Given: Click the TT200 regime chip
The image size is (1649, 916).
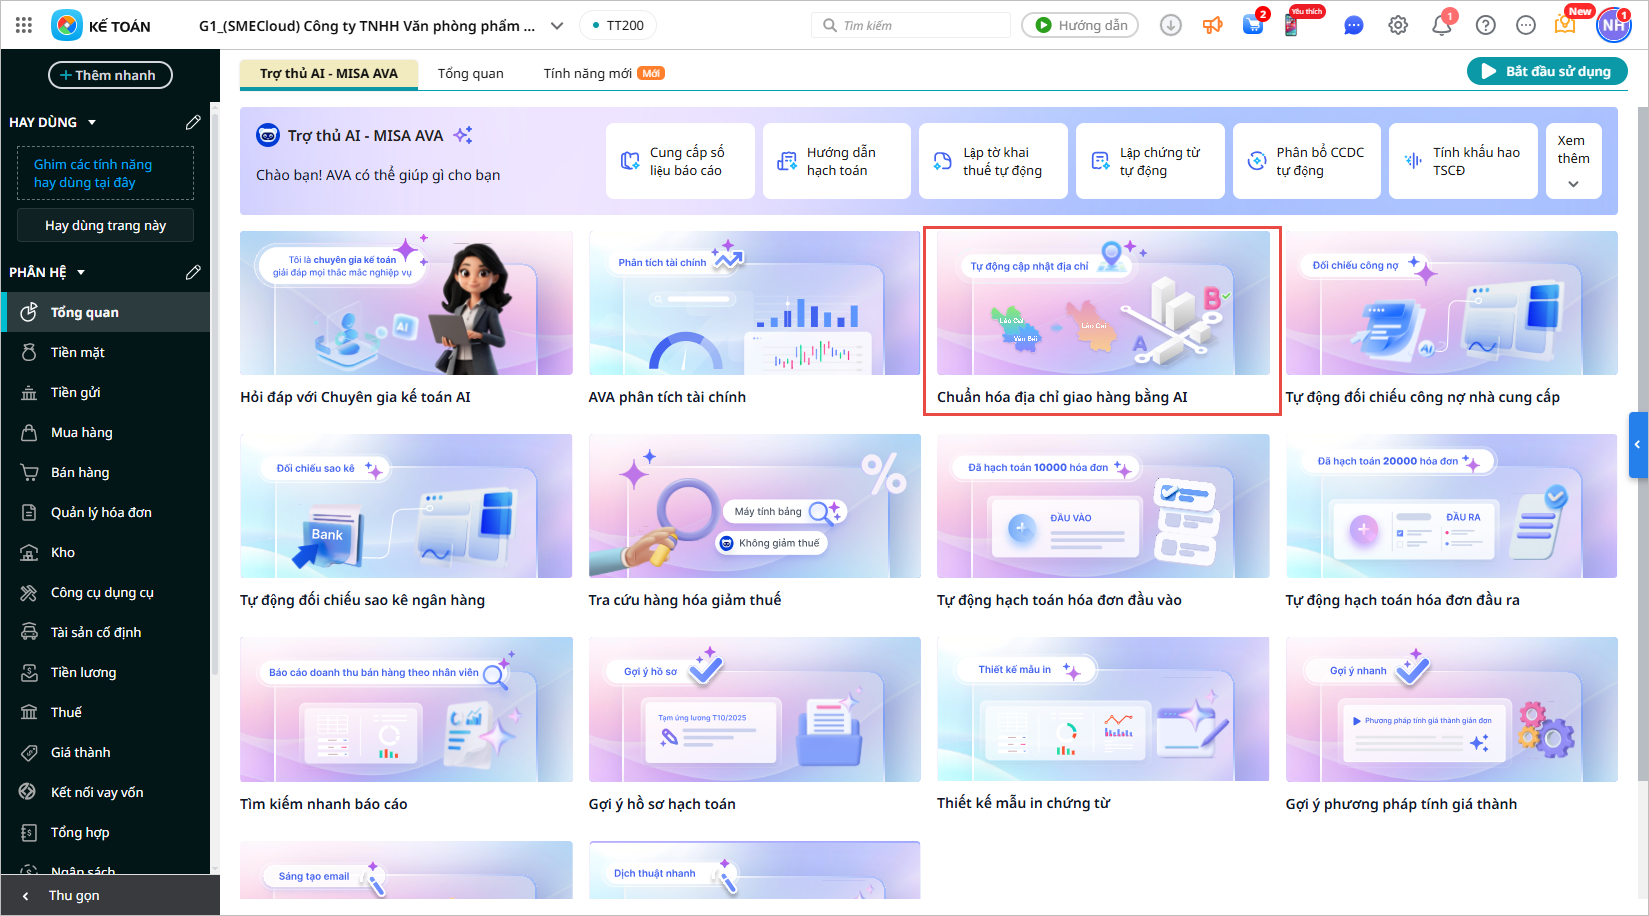Looking at the screenshot, I should (x=616, y=25).
